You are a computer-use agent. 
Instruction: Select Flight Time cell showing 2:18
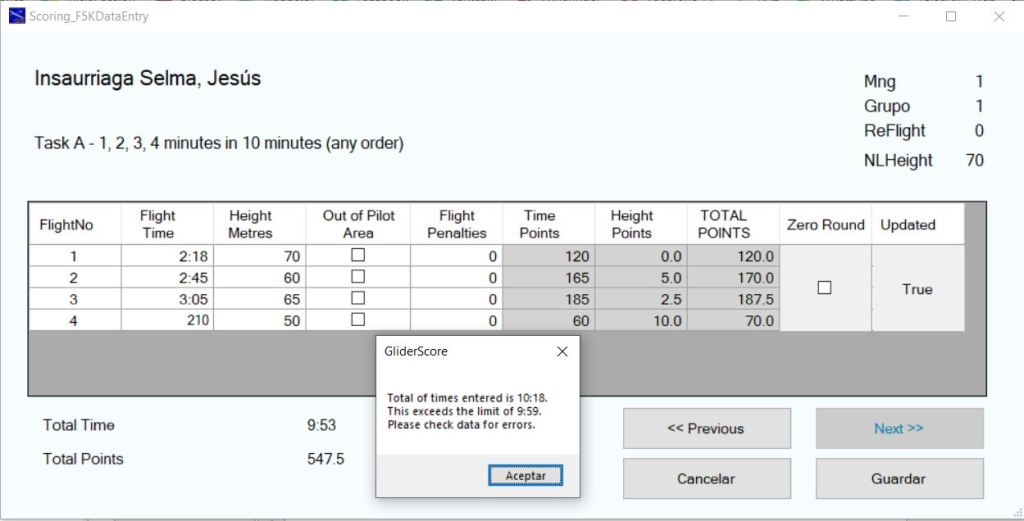click(167, 256)
